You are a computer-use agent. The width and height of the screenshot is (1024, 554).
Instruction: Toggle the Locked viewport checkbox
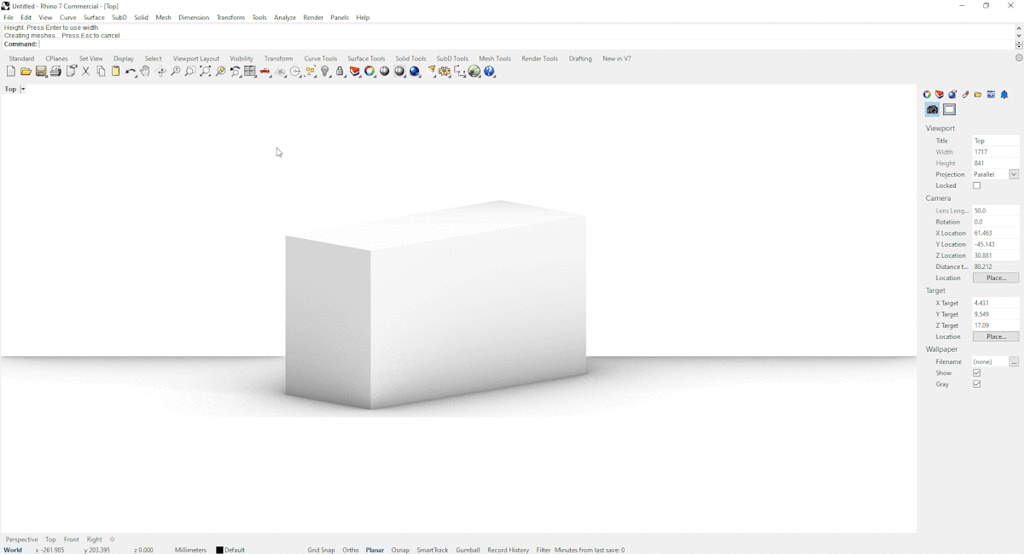coord(977,186)
